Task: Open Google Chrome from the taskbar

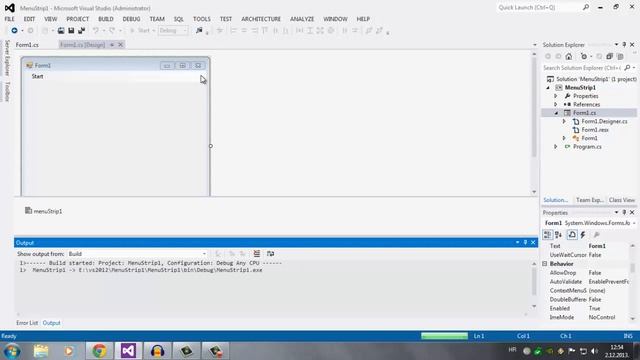Action: (99, 351)
